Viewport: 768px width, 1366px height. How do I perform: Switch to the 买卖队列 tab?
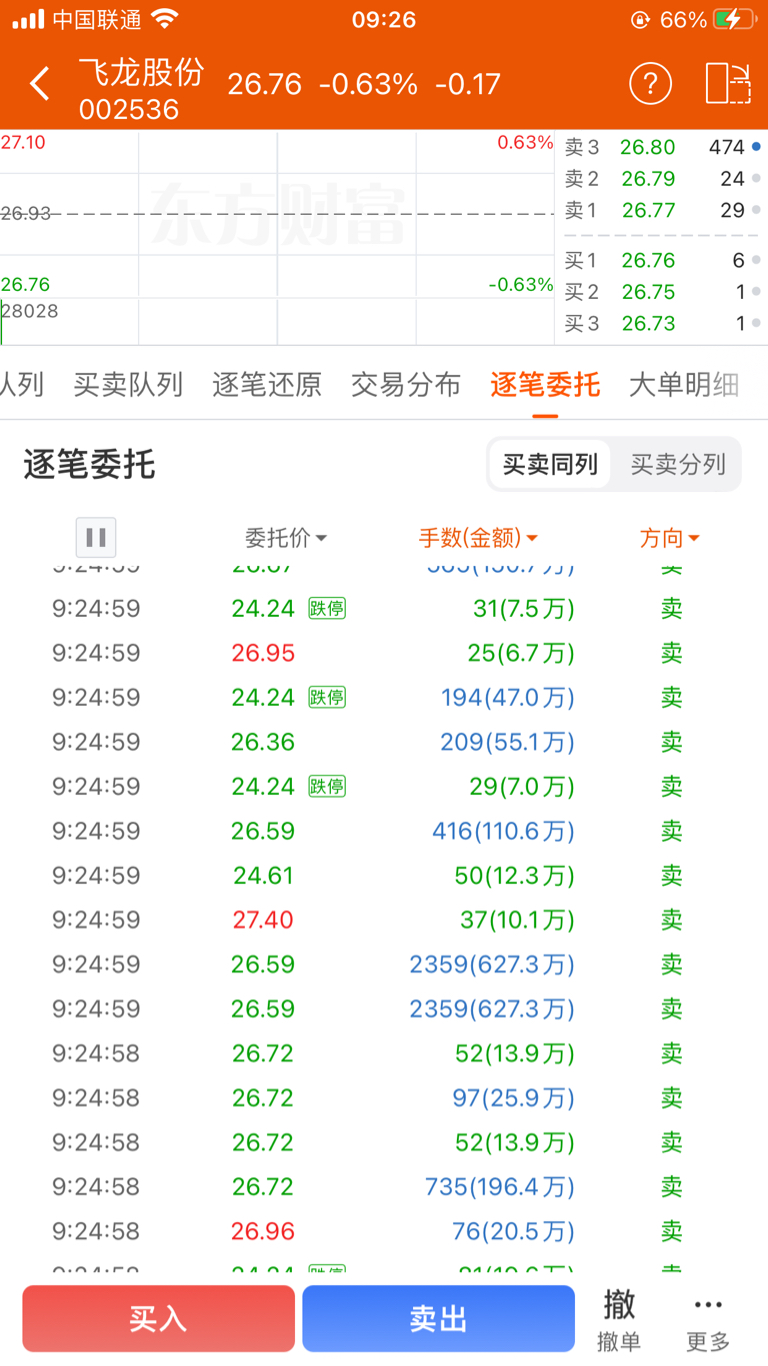point(128,384)
